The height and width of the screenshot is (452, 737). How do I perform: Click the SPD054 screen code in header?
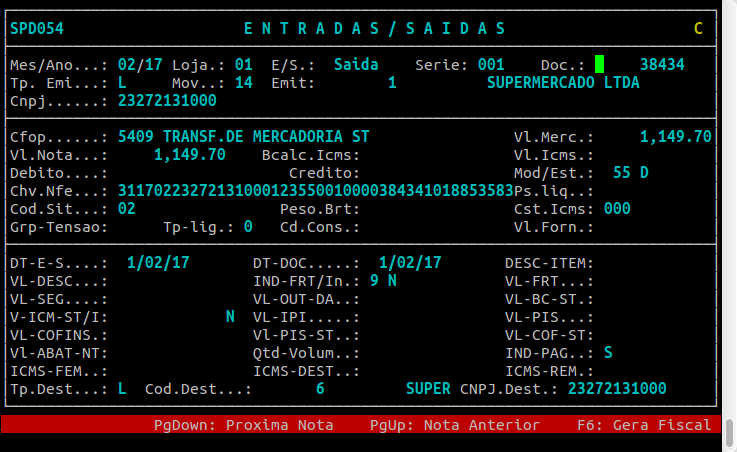point(36,28)
